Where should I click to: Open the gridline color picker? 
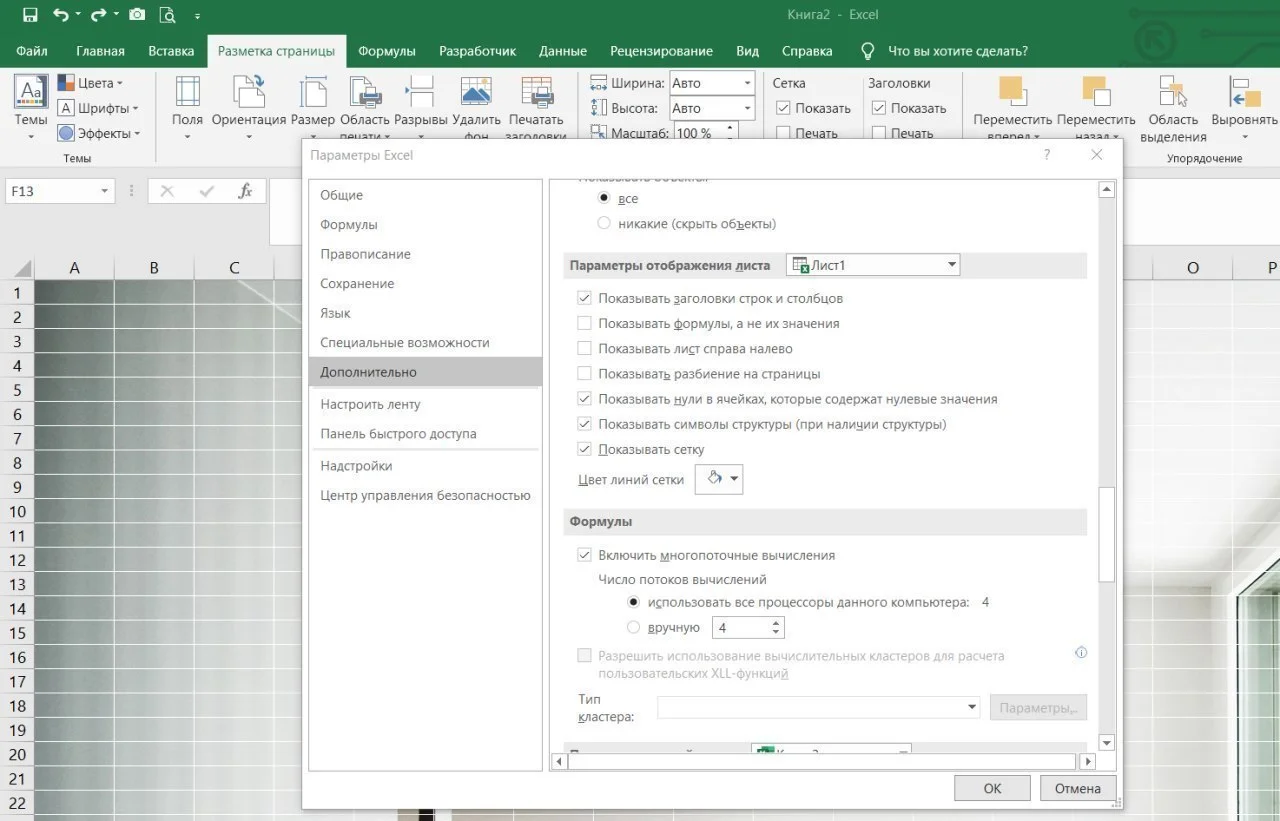719,479
